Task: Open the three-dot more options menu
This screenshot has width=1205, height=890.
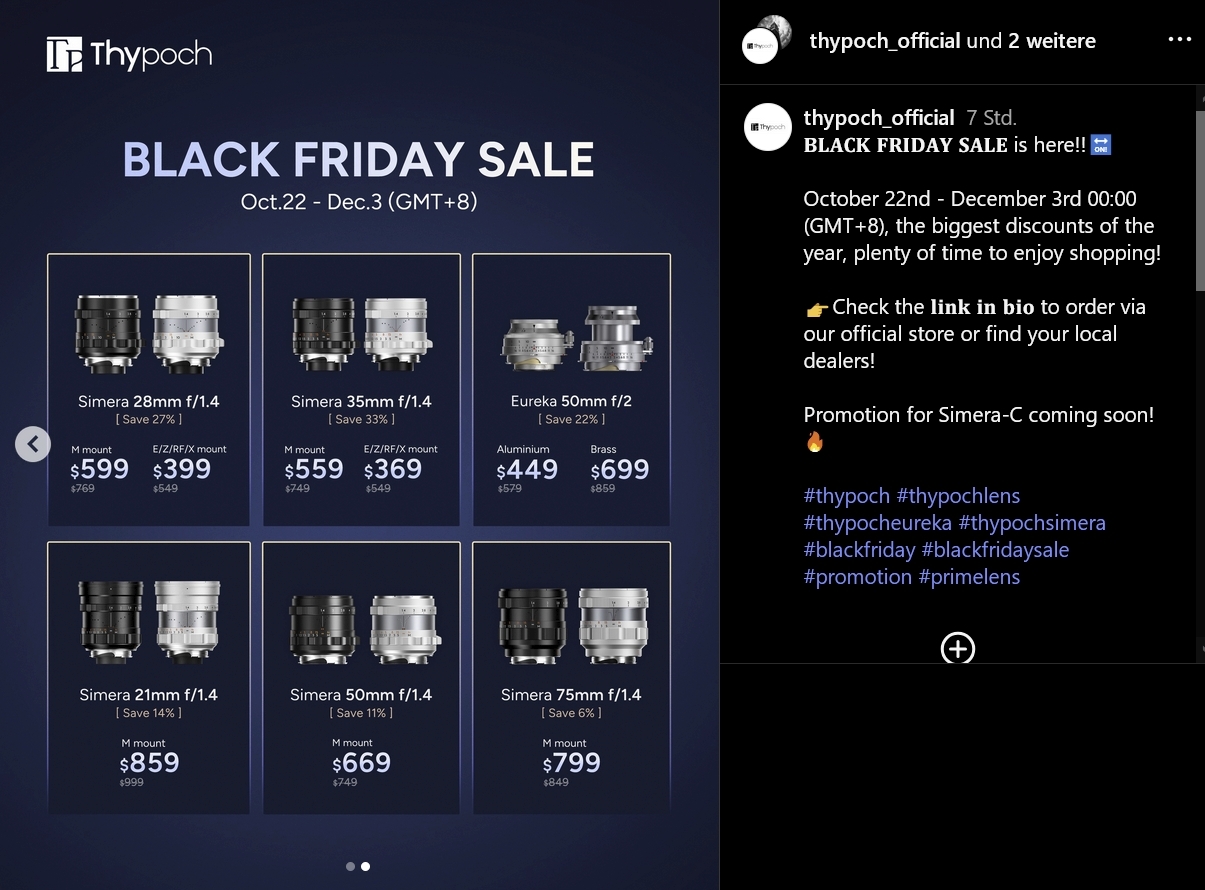Action: click(1179, 40)
